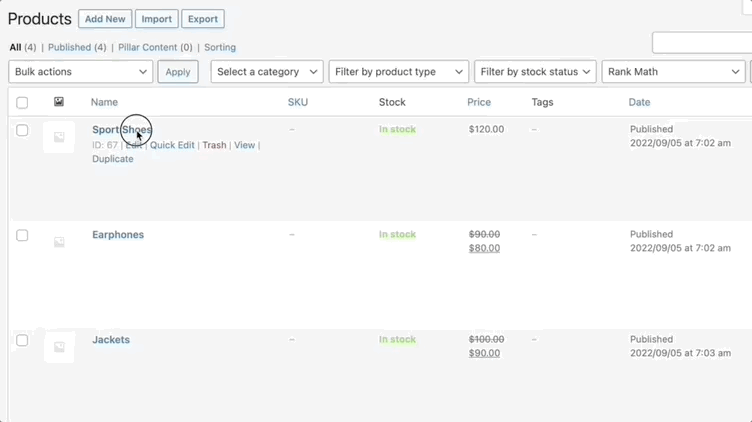Image resolution: width=752 pixels, height=422 pixels.
Task: Click the Stock column header
Action: point(392,102)
